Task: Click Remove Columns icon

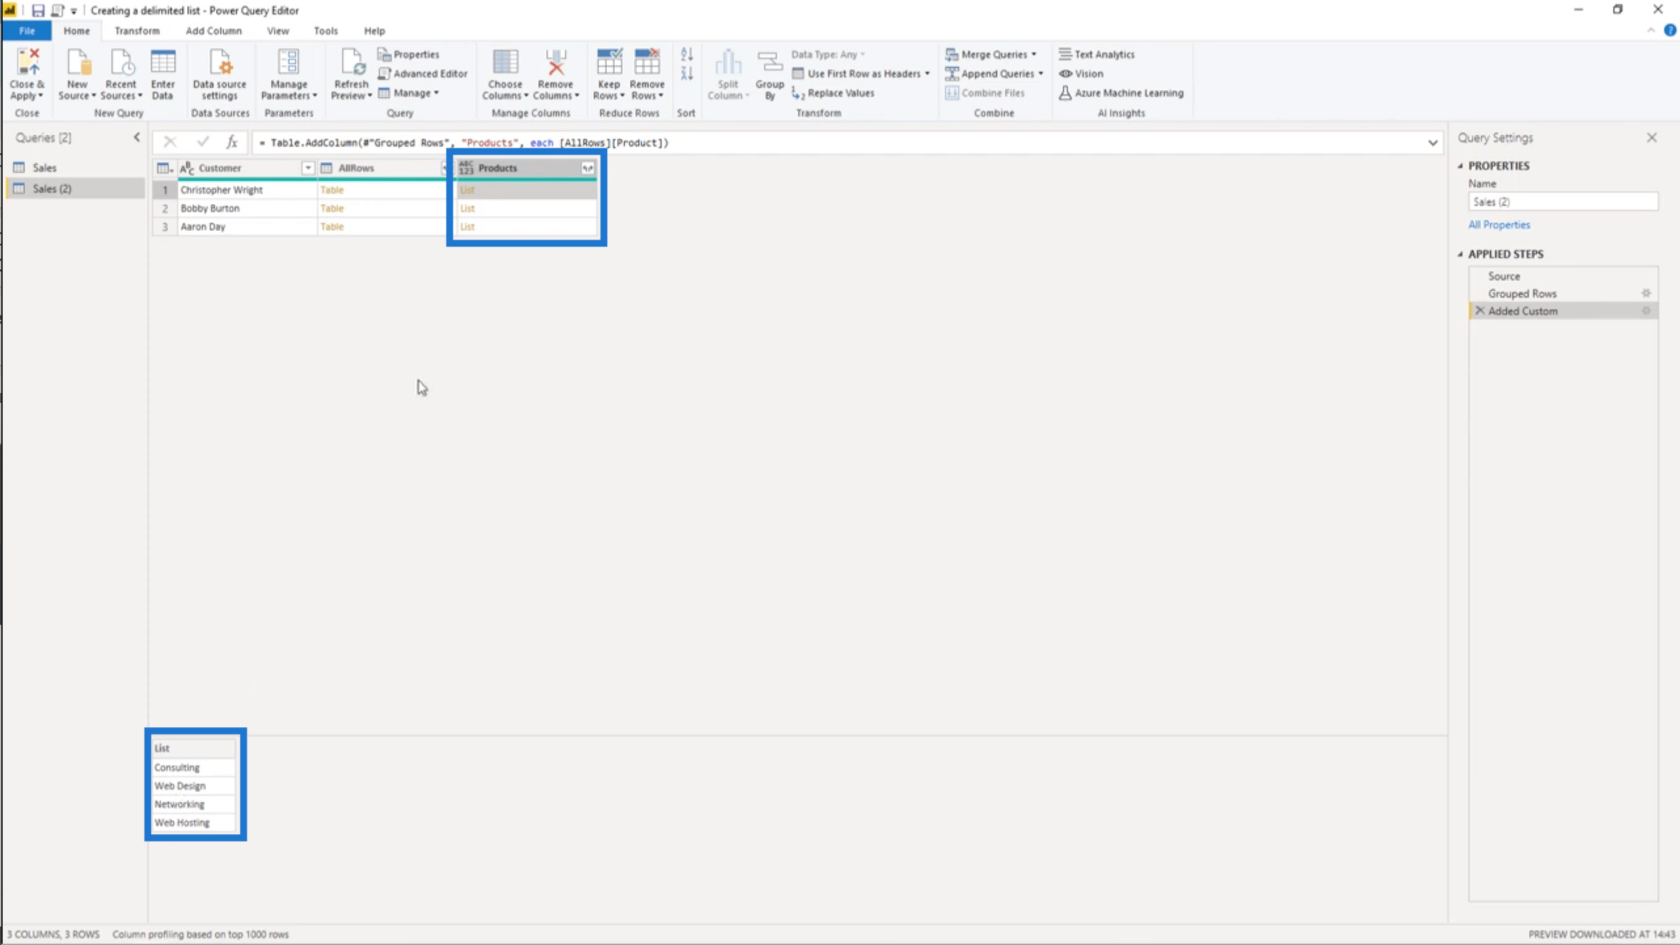Action: [556, 62]
